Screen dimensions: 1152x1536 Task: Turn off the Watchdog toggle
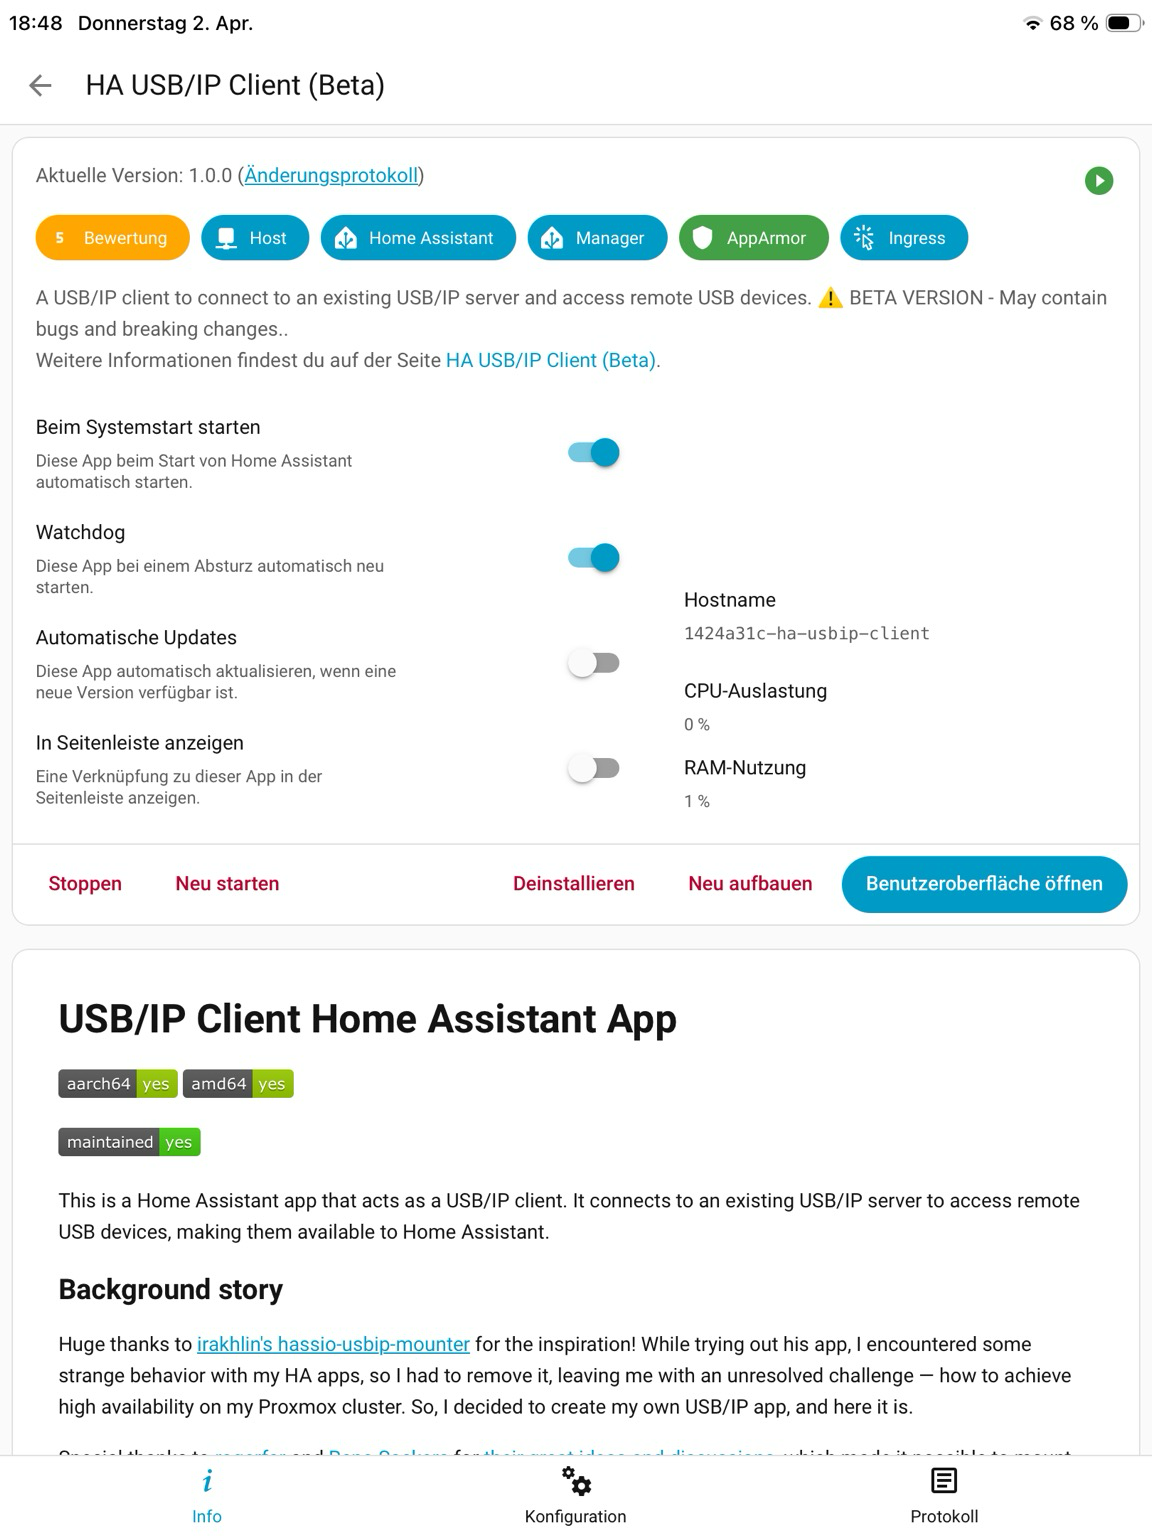[x=594, y=558]
